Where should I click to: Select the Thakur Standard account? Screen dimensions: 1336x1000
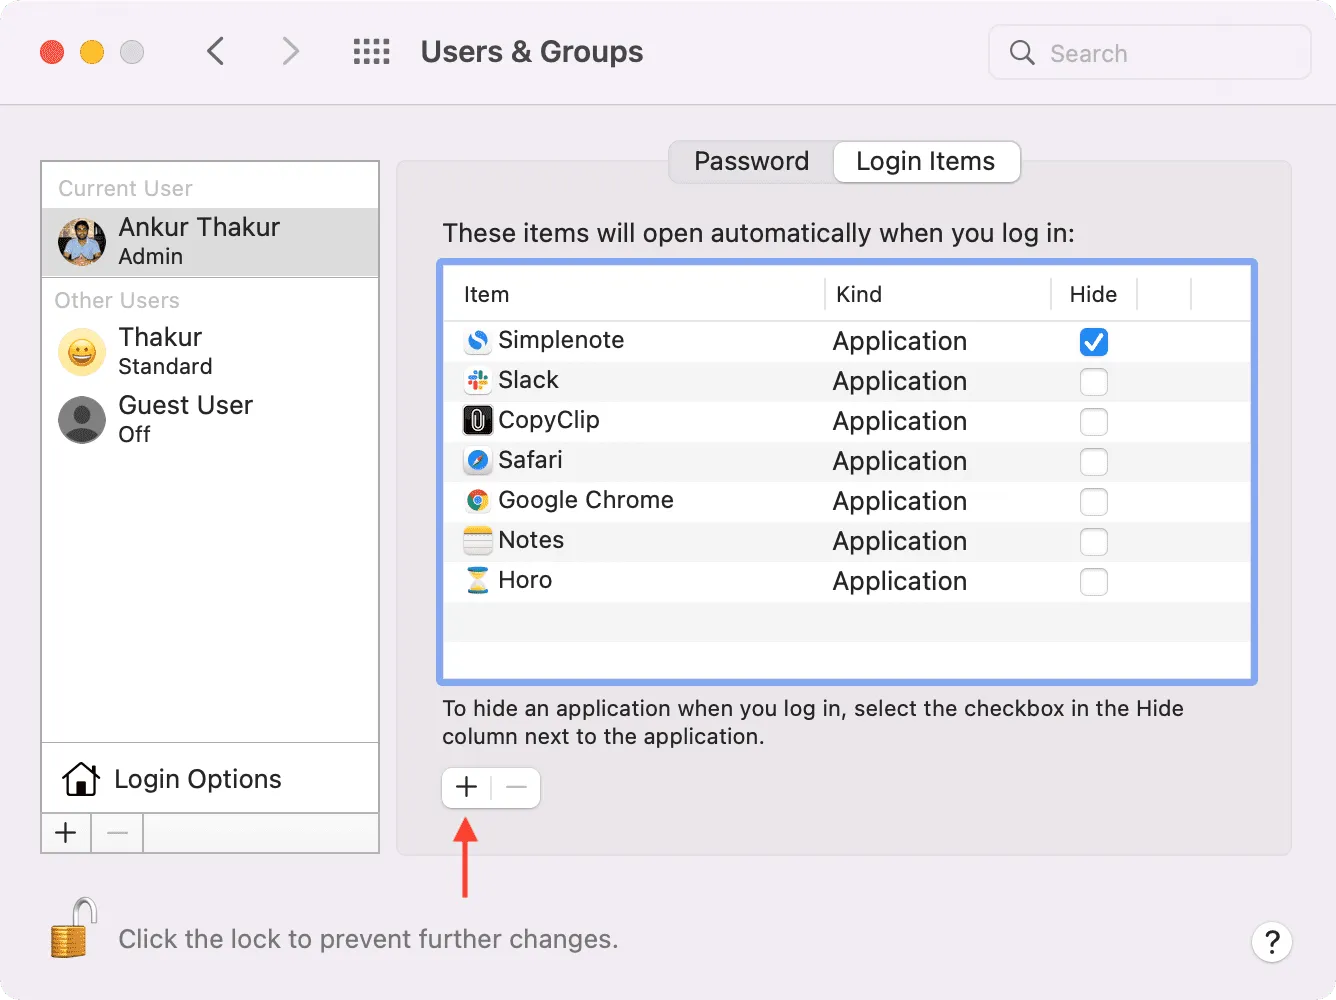click(x=210, y=352)
